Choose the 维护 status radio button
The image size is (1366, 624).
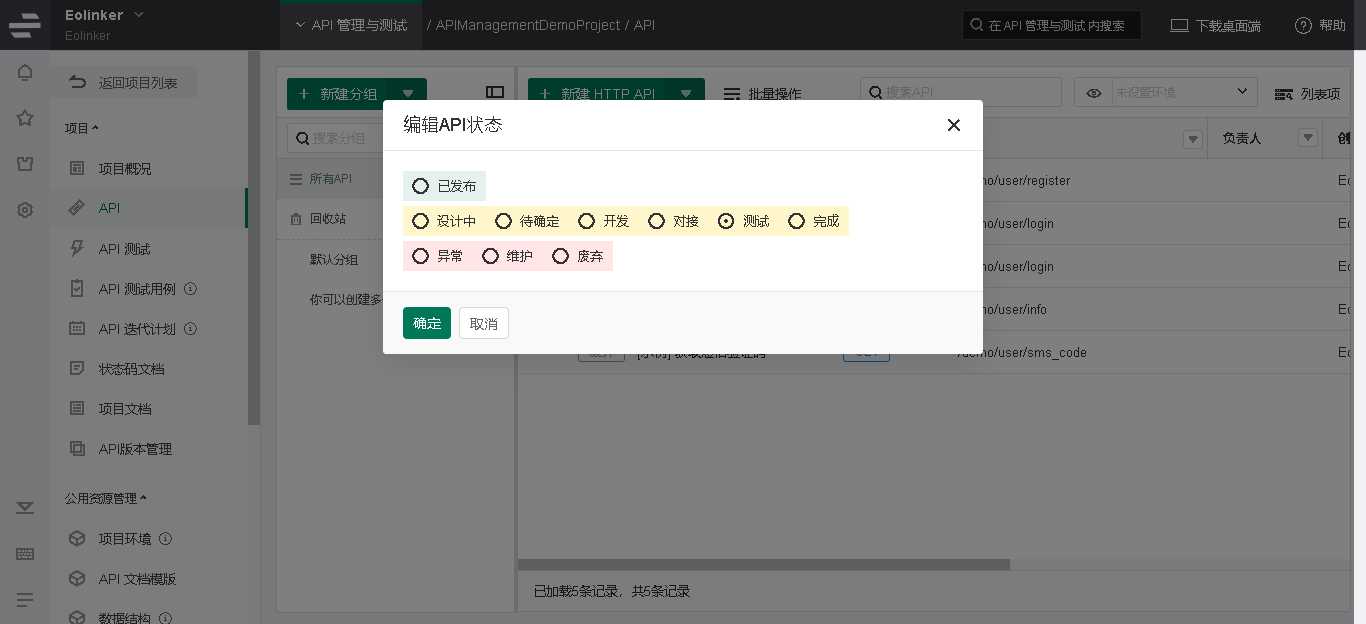point(490,256)
